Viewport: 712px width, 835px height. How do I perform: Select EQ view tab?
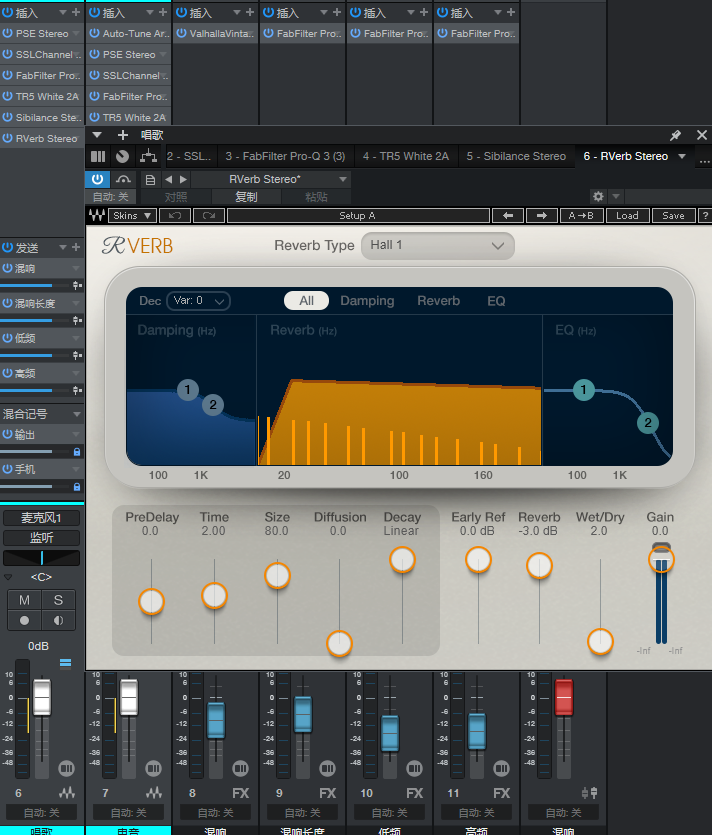click(x=496, y=301)
